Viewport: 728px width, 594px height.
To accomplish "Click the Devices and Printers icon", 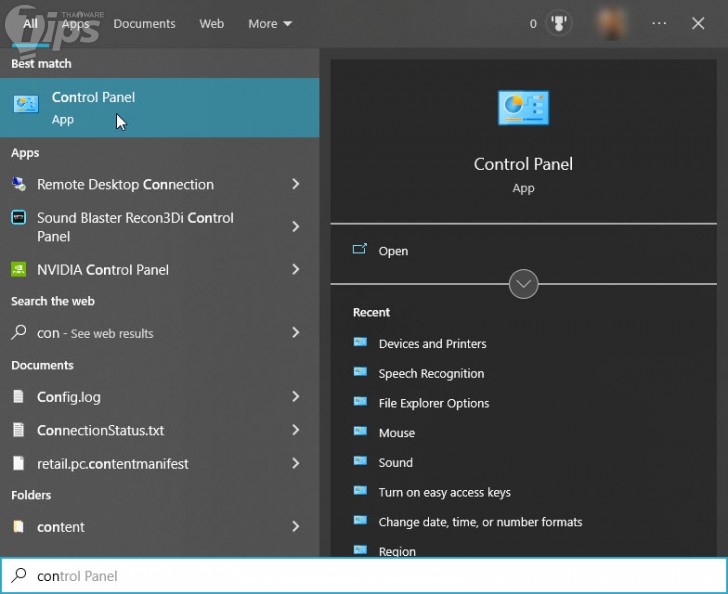I will pyautogui.click(x=360, y=342).
